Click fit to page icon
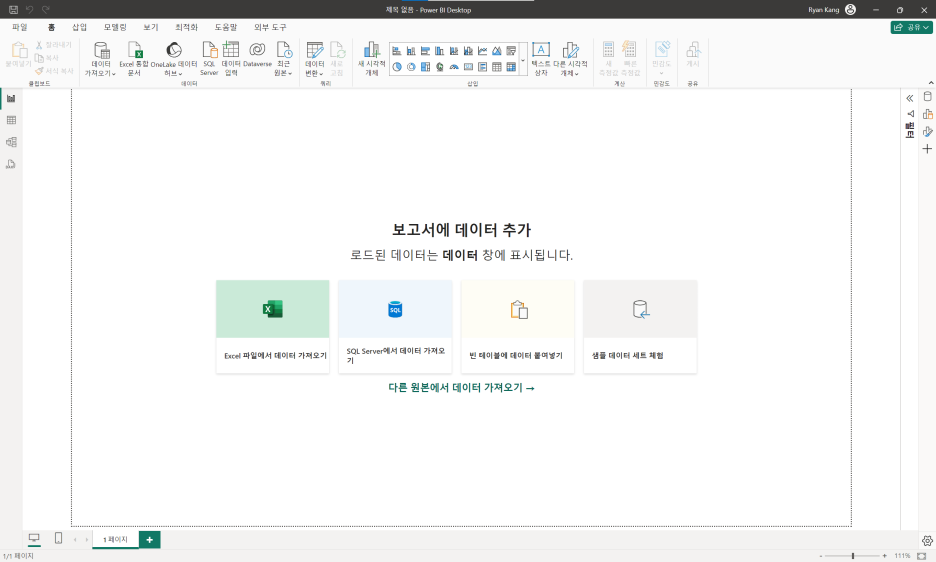 921,556
